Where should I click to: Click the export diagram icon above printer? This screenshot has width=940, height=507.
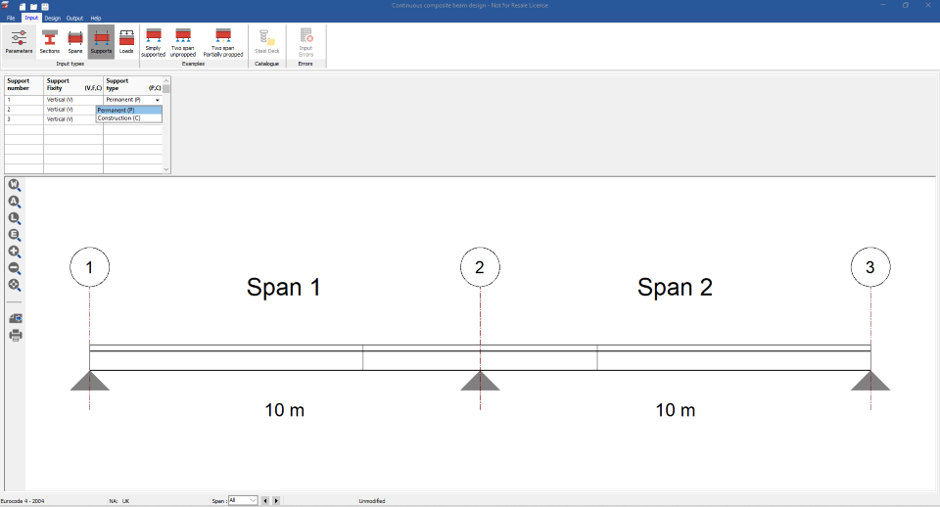tap(16, 318)
